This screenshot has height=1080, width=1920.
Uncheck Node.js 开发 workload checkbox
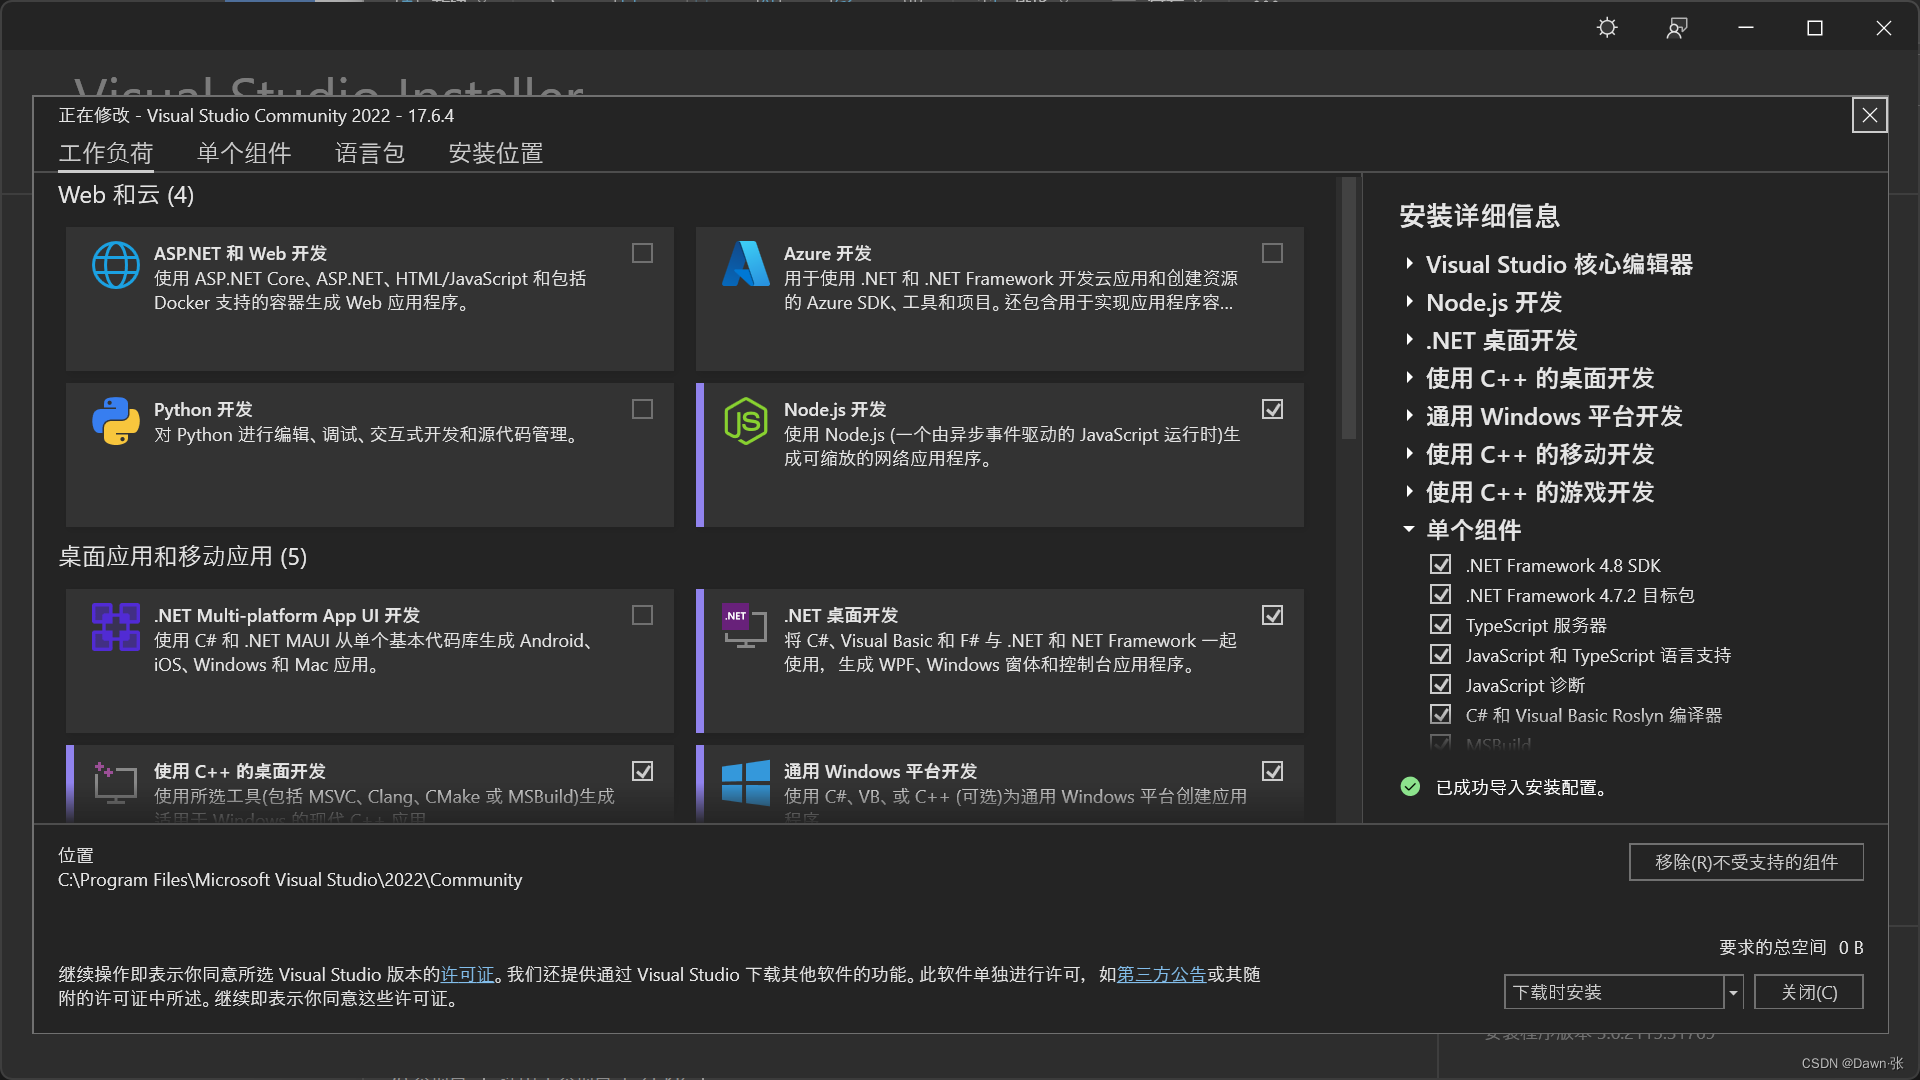(x=1272, y=409)
